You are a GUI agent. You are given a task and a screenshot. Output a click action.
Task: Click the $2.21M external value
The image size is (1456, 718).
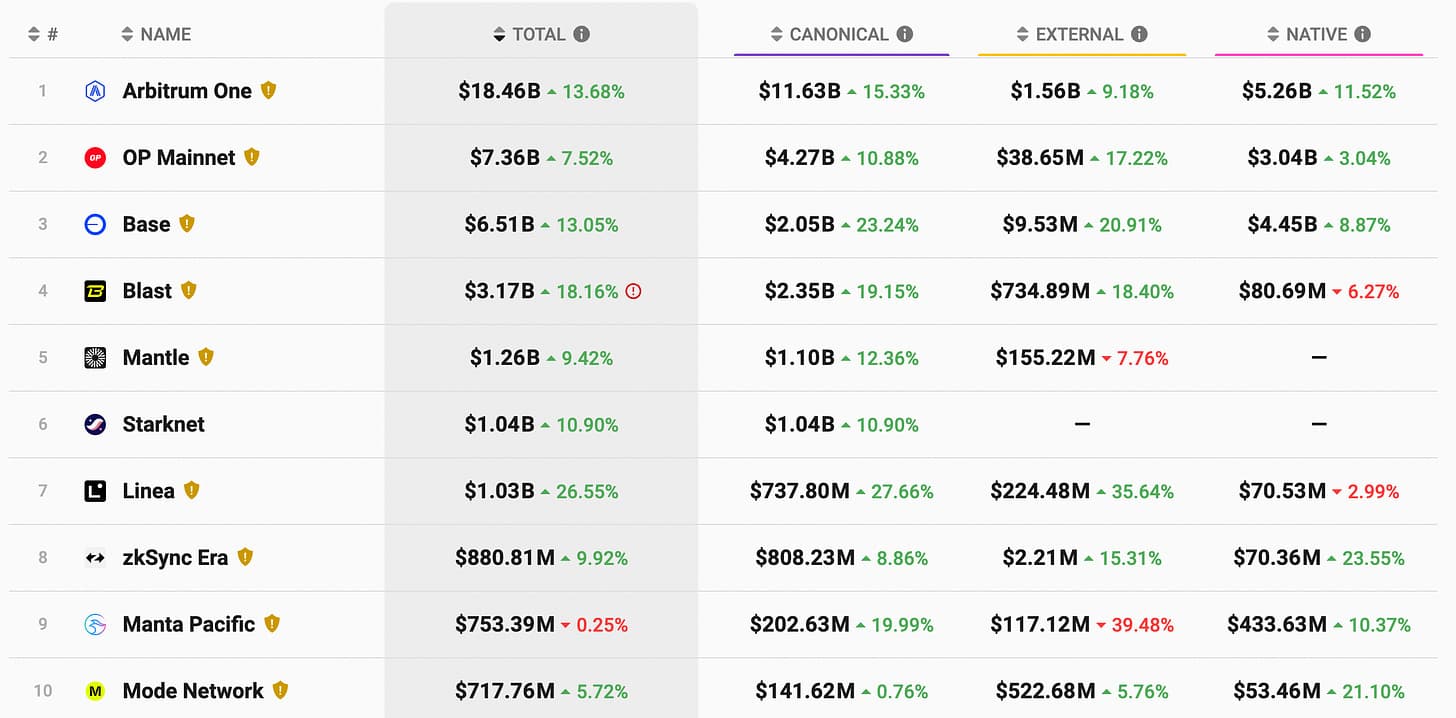[x=1040, y=558]
